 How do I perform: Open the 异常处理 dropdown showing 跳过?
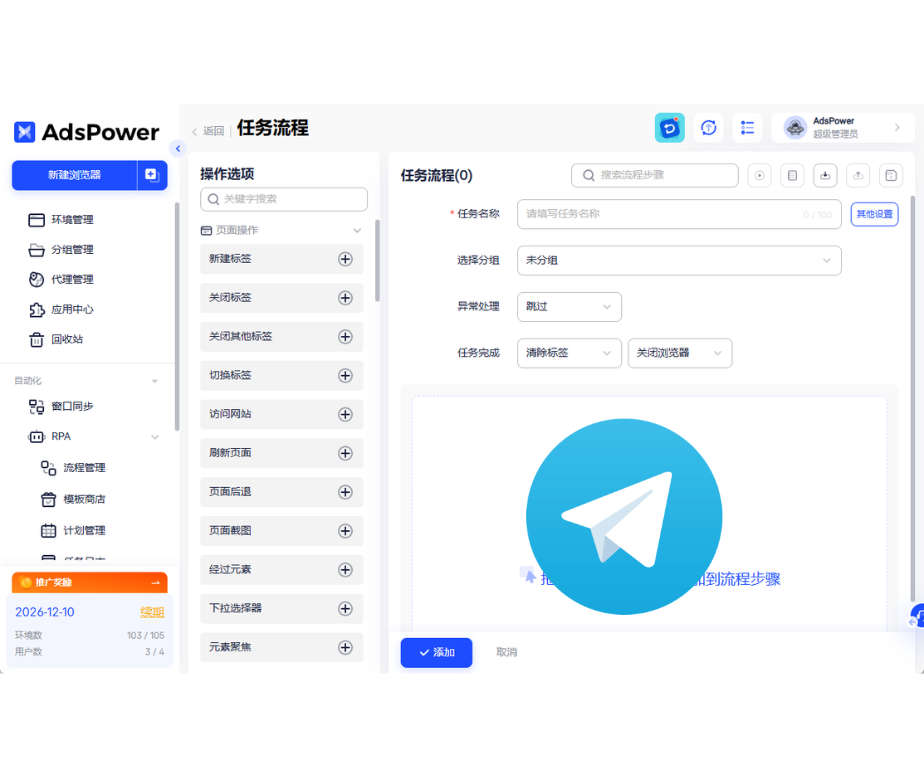pos(569,306)
